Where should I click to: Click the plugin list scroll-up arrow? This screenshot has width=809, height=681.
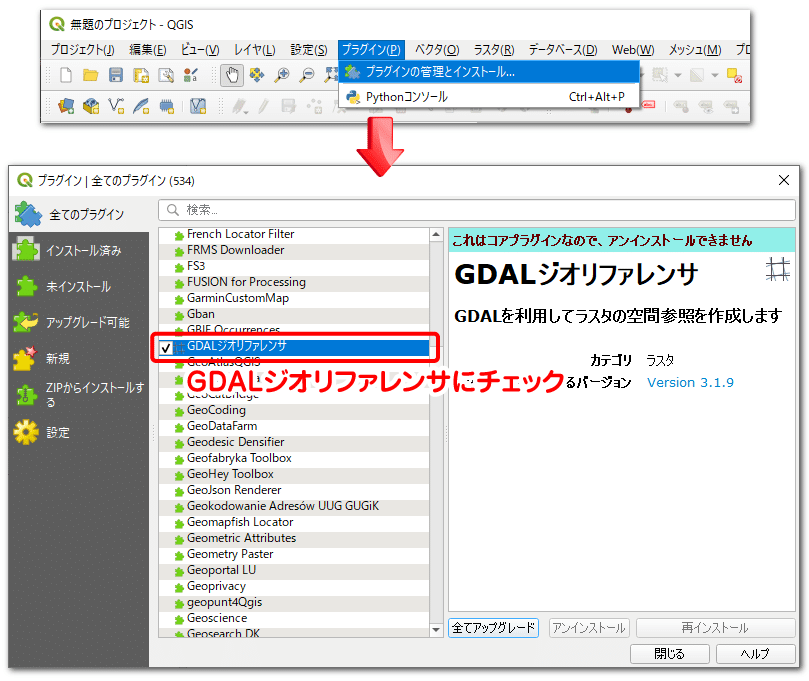(x=436, y=235)
